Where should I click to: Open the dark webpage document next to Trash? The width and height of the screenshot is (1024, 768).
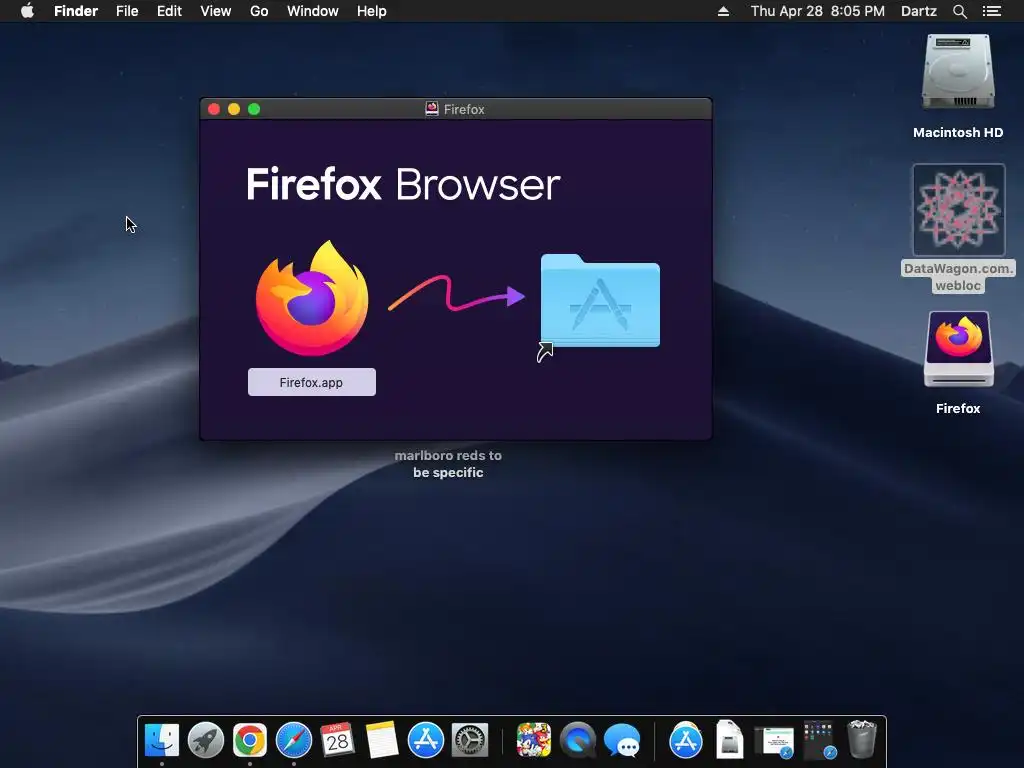(818, 740)
